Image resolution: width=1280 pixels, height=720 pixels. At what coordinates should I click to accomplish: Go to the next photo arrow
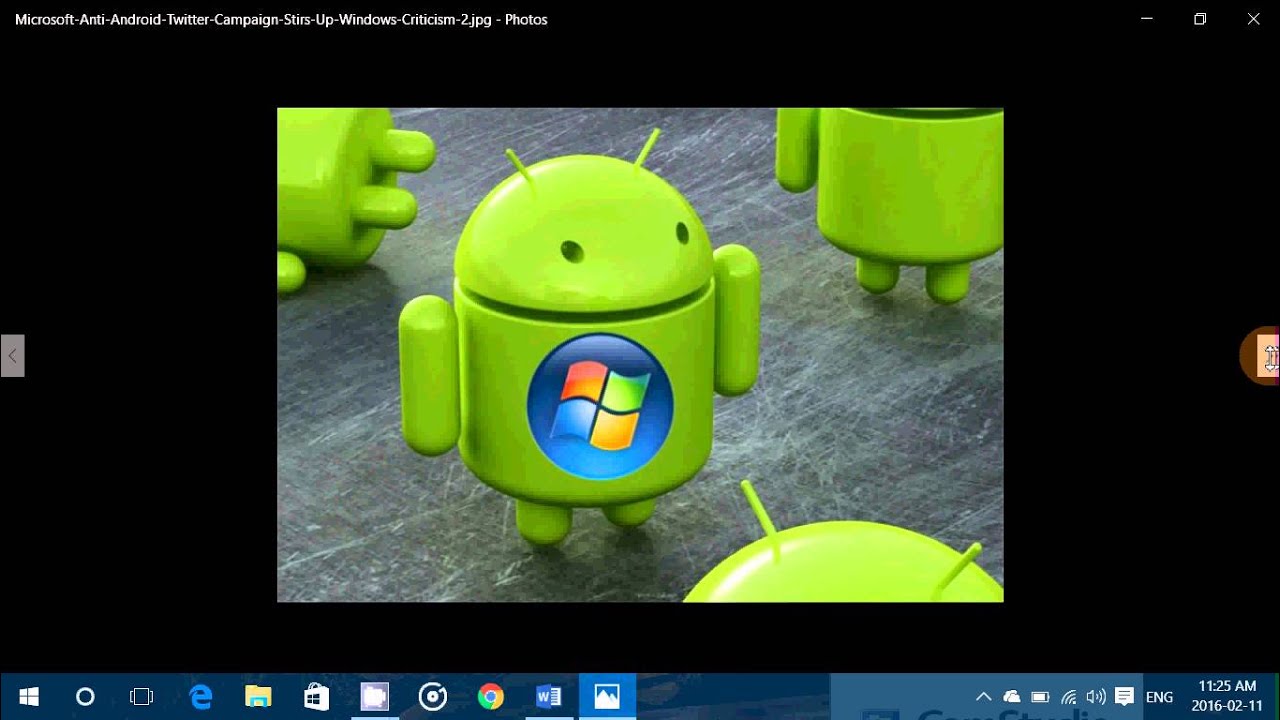(x=1268, y=356)
